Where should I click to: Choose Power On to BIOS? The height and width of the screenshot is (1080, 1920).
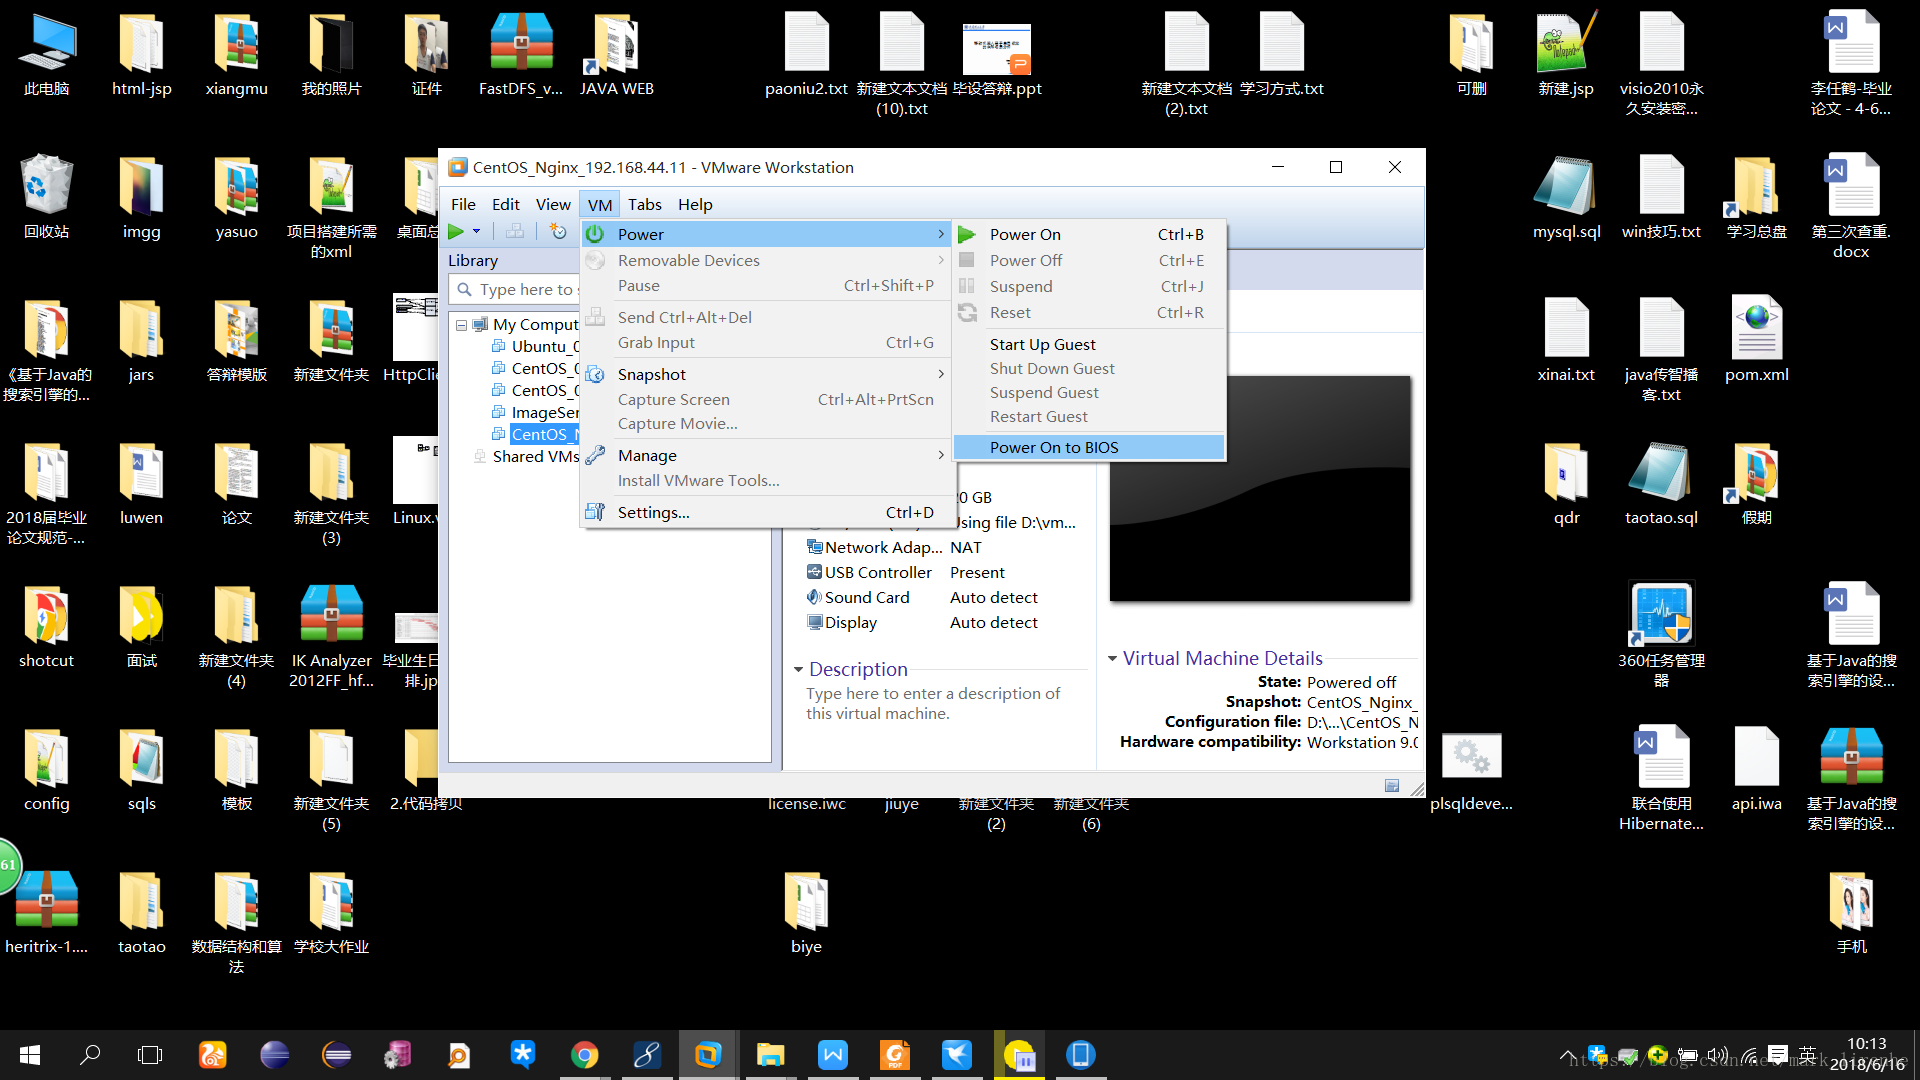[x=1089, y=447]
